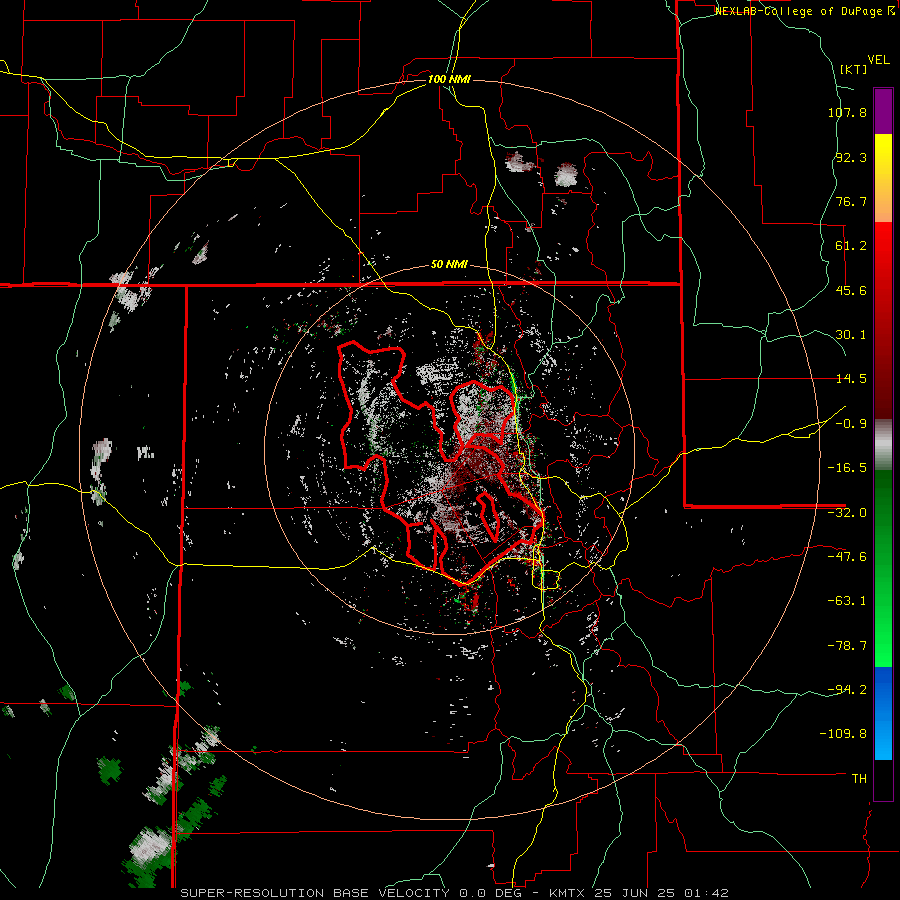Click the 61.2 velocity scale value

click(x=851, y=246)
